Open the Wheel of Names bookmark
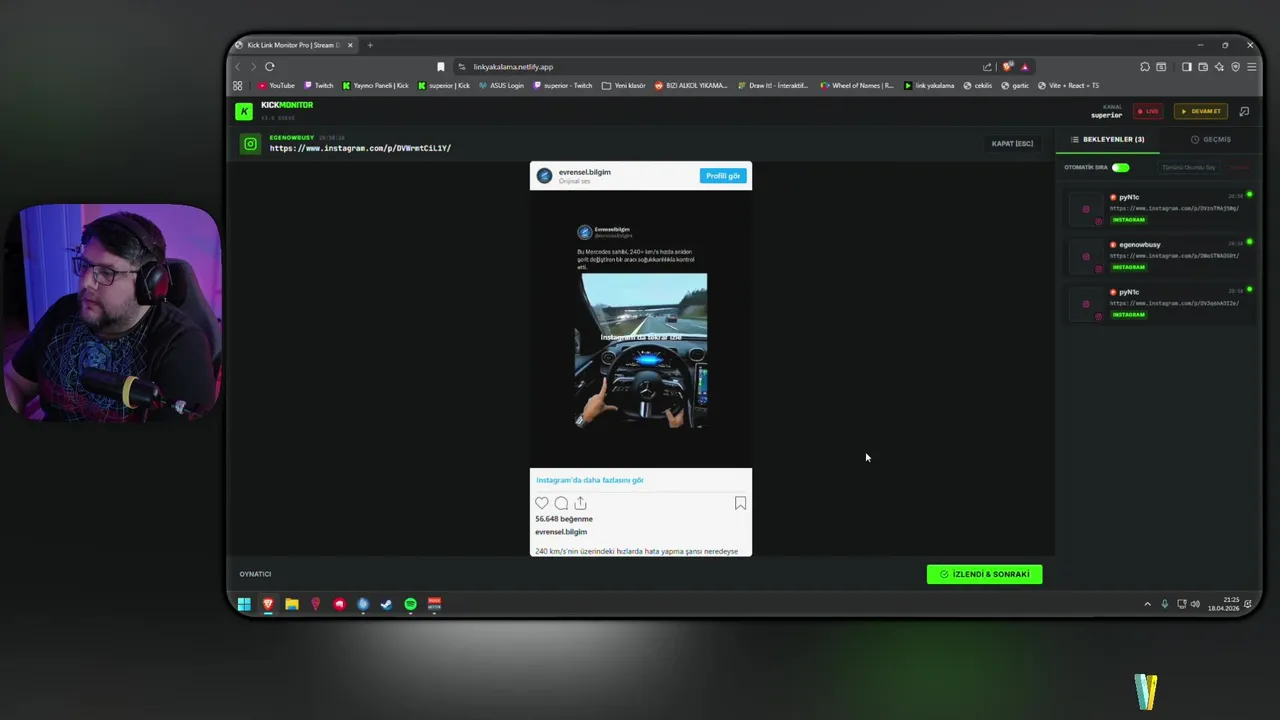 point(857,85)
